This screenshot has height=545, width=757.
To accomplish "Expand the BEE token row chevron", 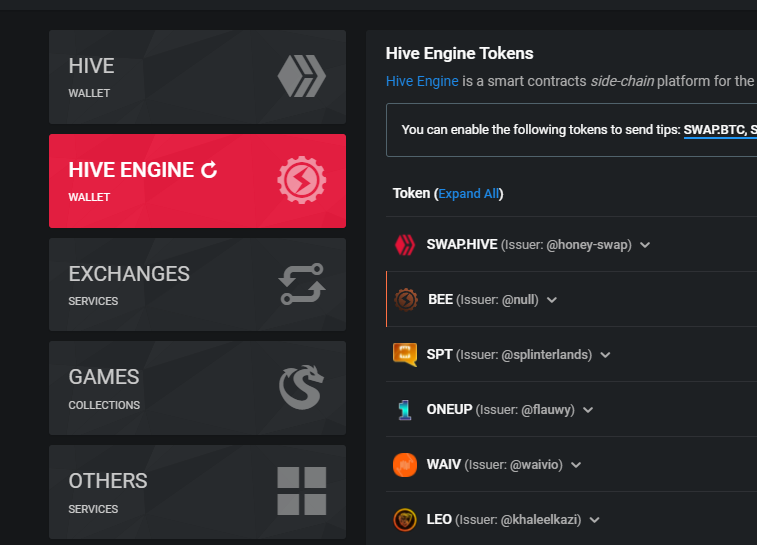I will 552,300.
